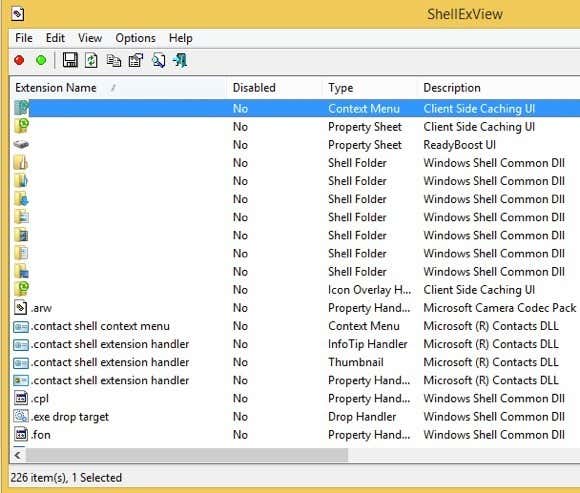Click the Refresh toolbar icon

coord(91,60)
